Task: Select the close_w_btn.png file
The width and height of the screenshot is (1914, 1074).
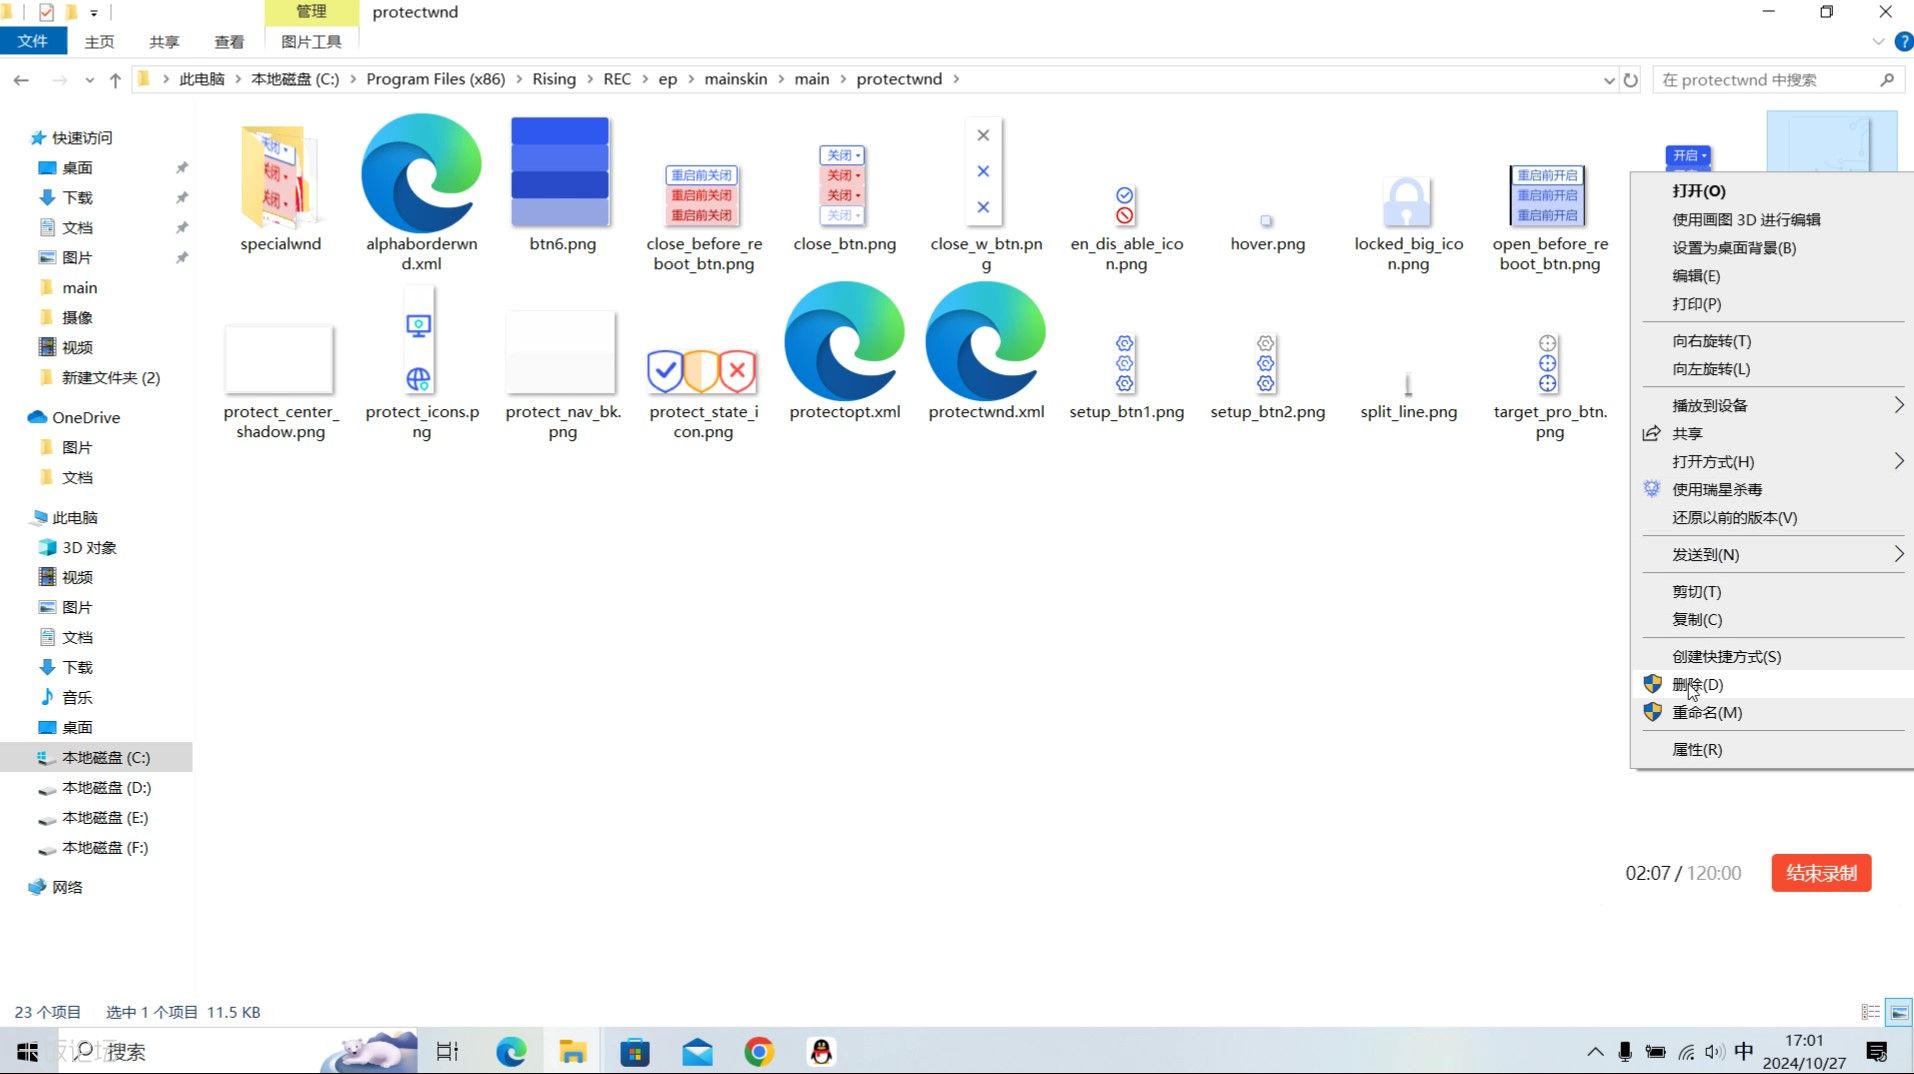Action: point(985,194)
